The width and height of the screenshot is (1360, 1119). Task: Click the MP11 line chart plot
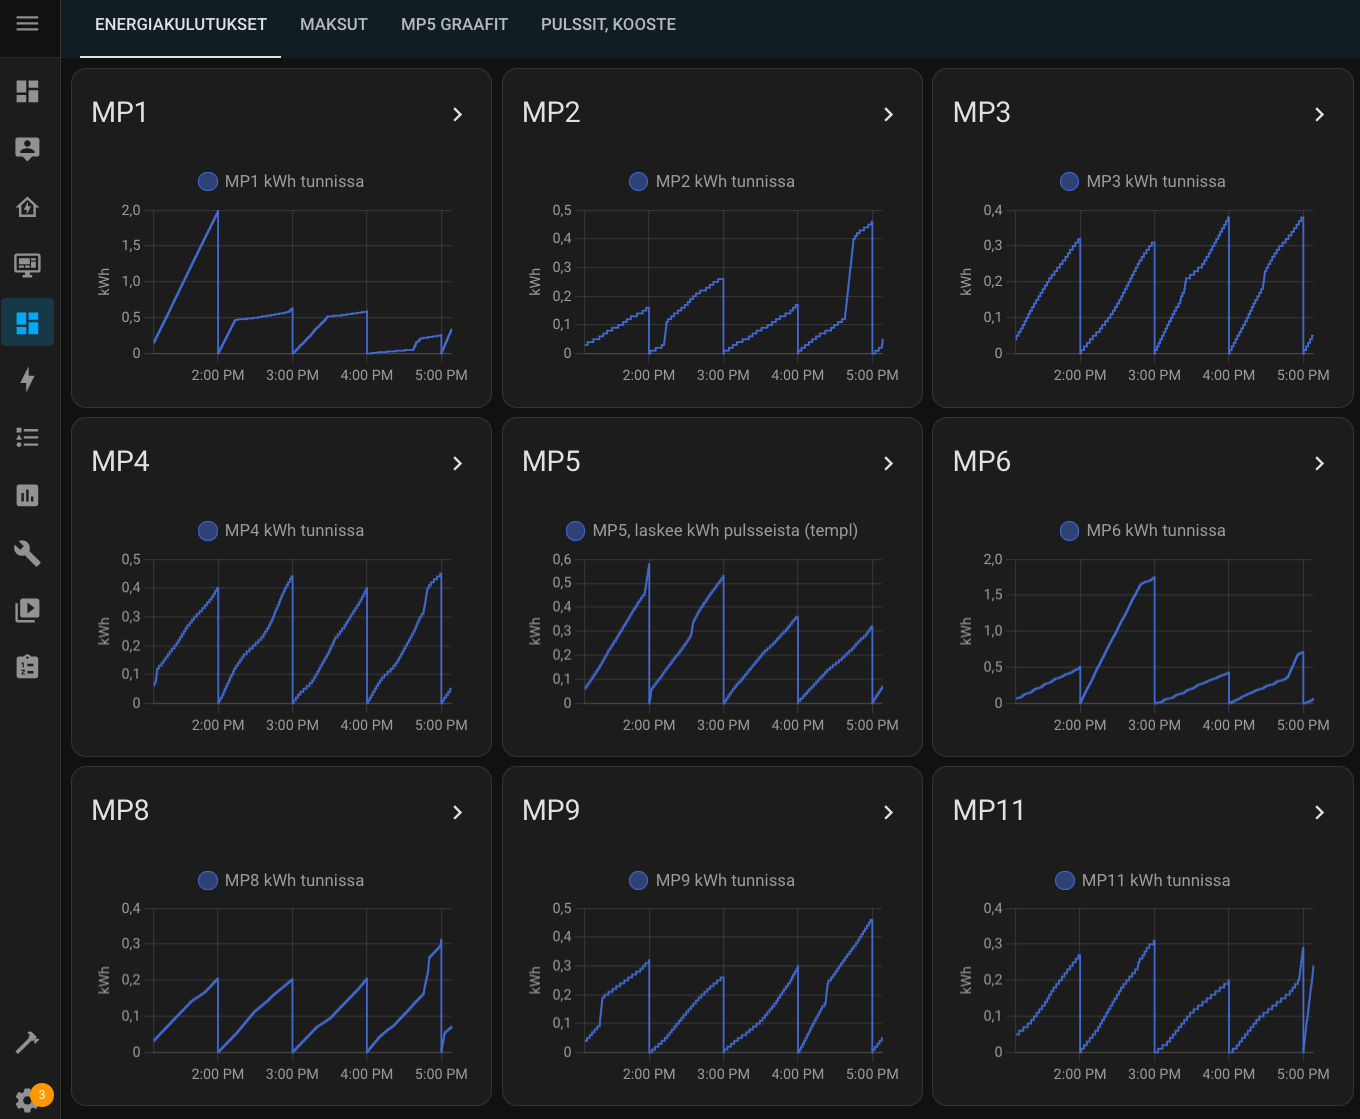(1164, 980)
